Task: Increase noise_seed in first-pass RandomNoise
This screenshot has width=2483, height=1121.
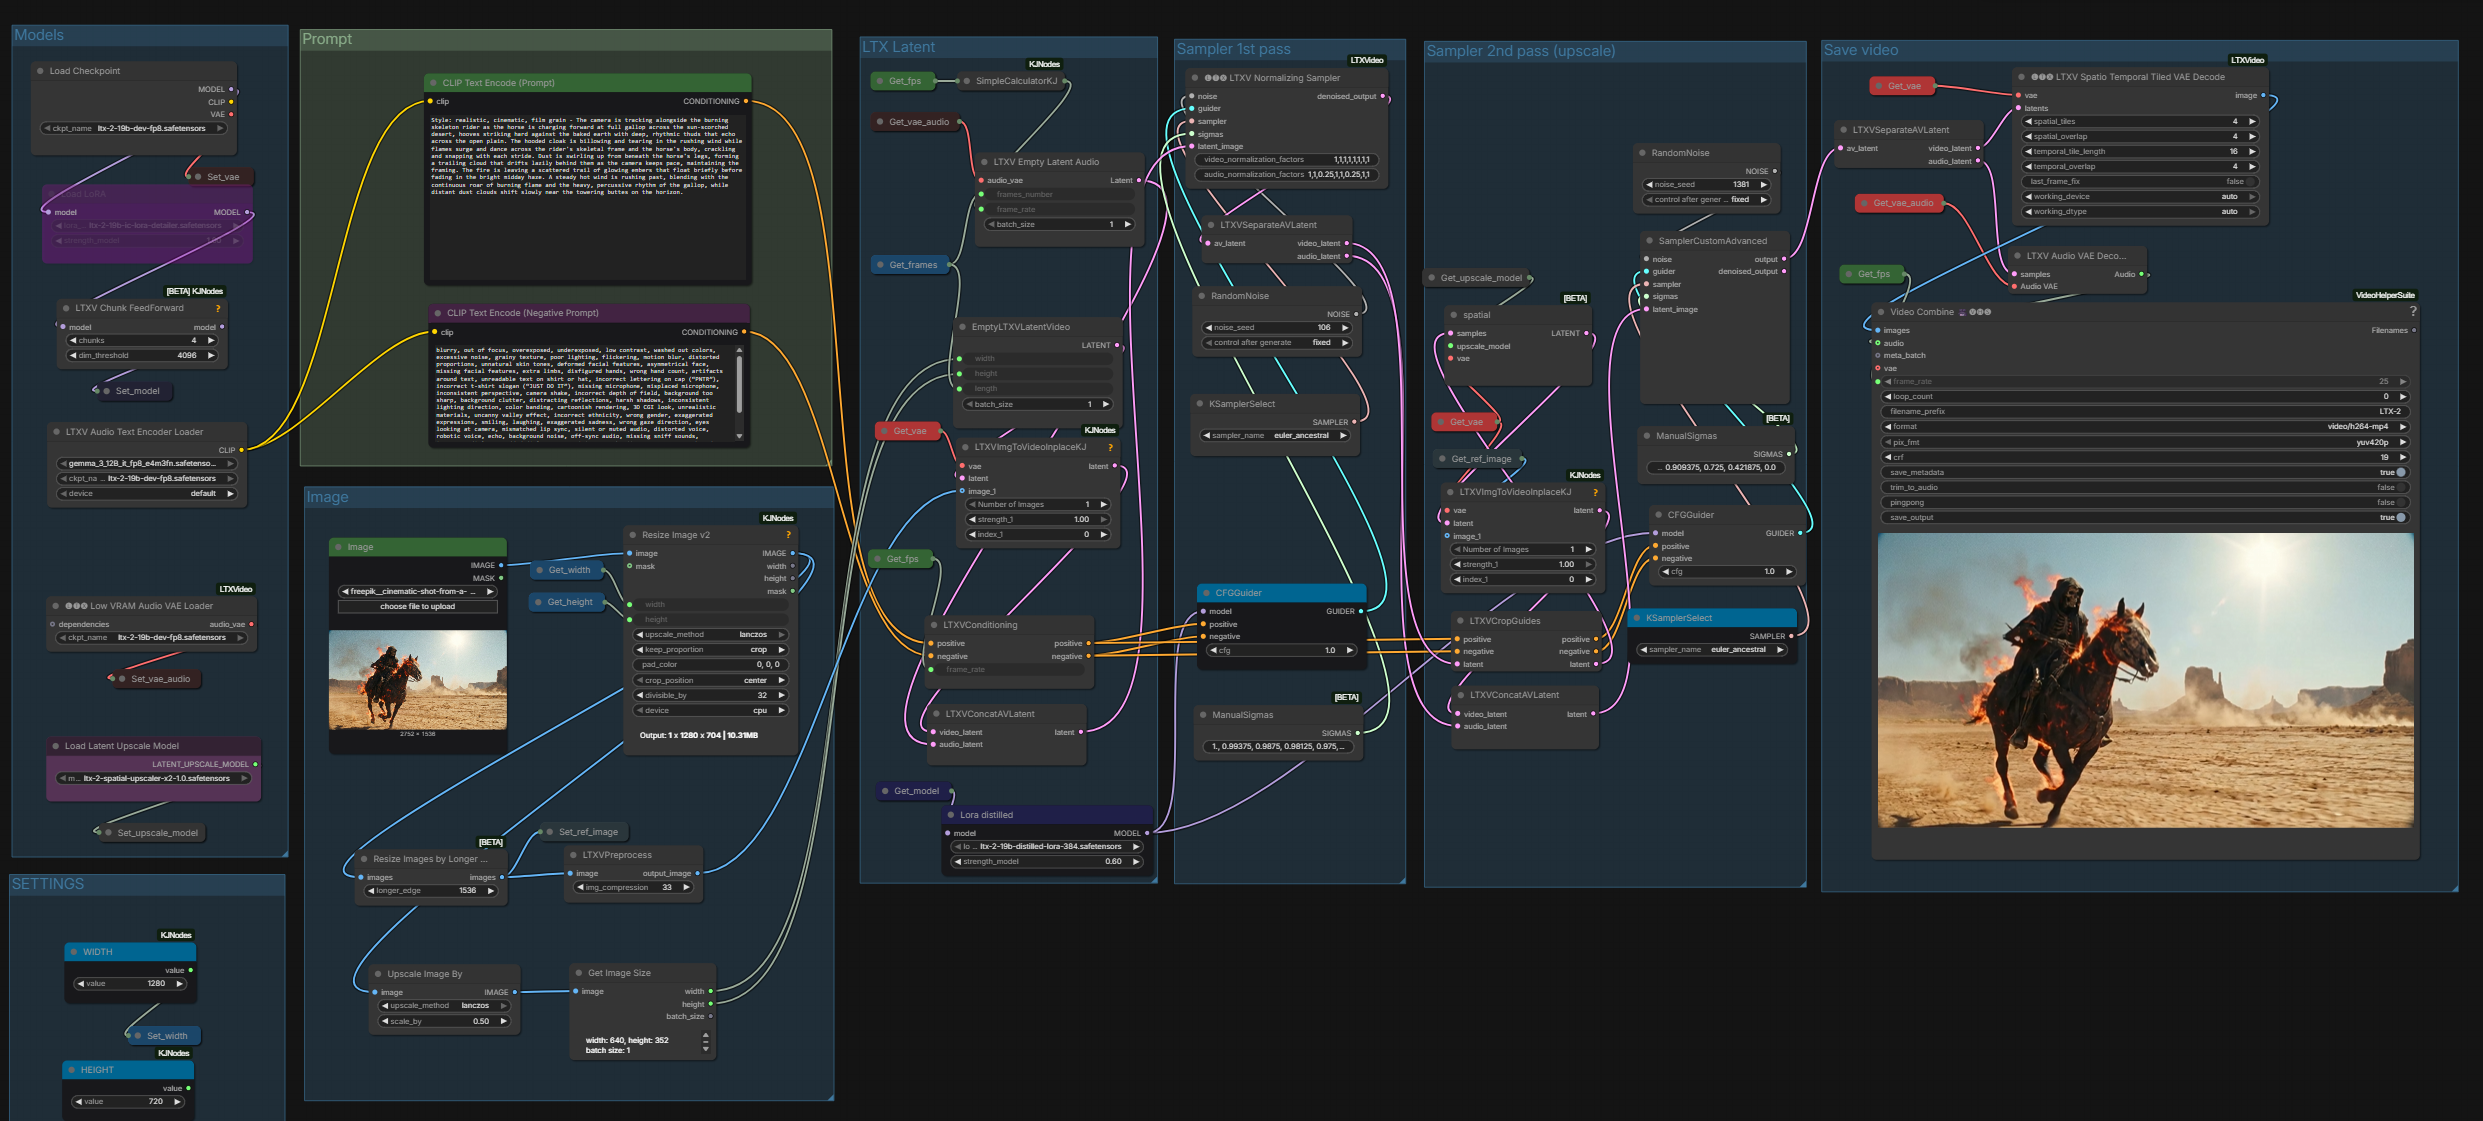Action: pos(1345,328)
